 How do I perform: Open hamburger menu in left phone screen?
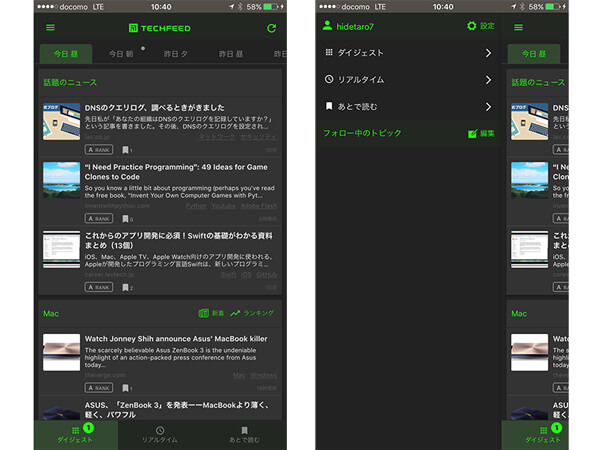point(51,28)
